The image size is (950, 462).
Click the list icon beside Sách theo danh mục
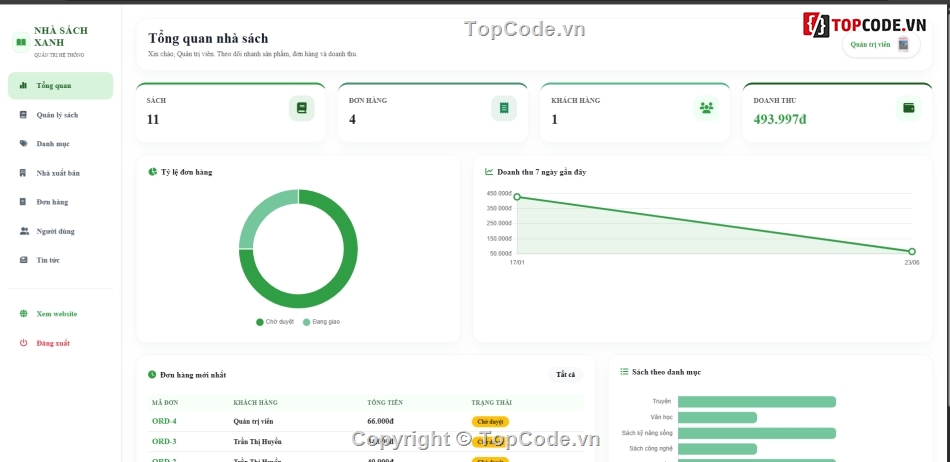pyautogui.click(x=624, y=372)
